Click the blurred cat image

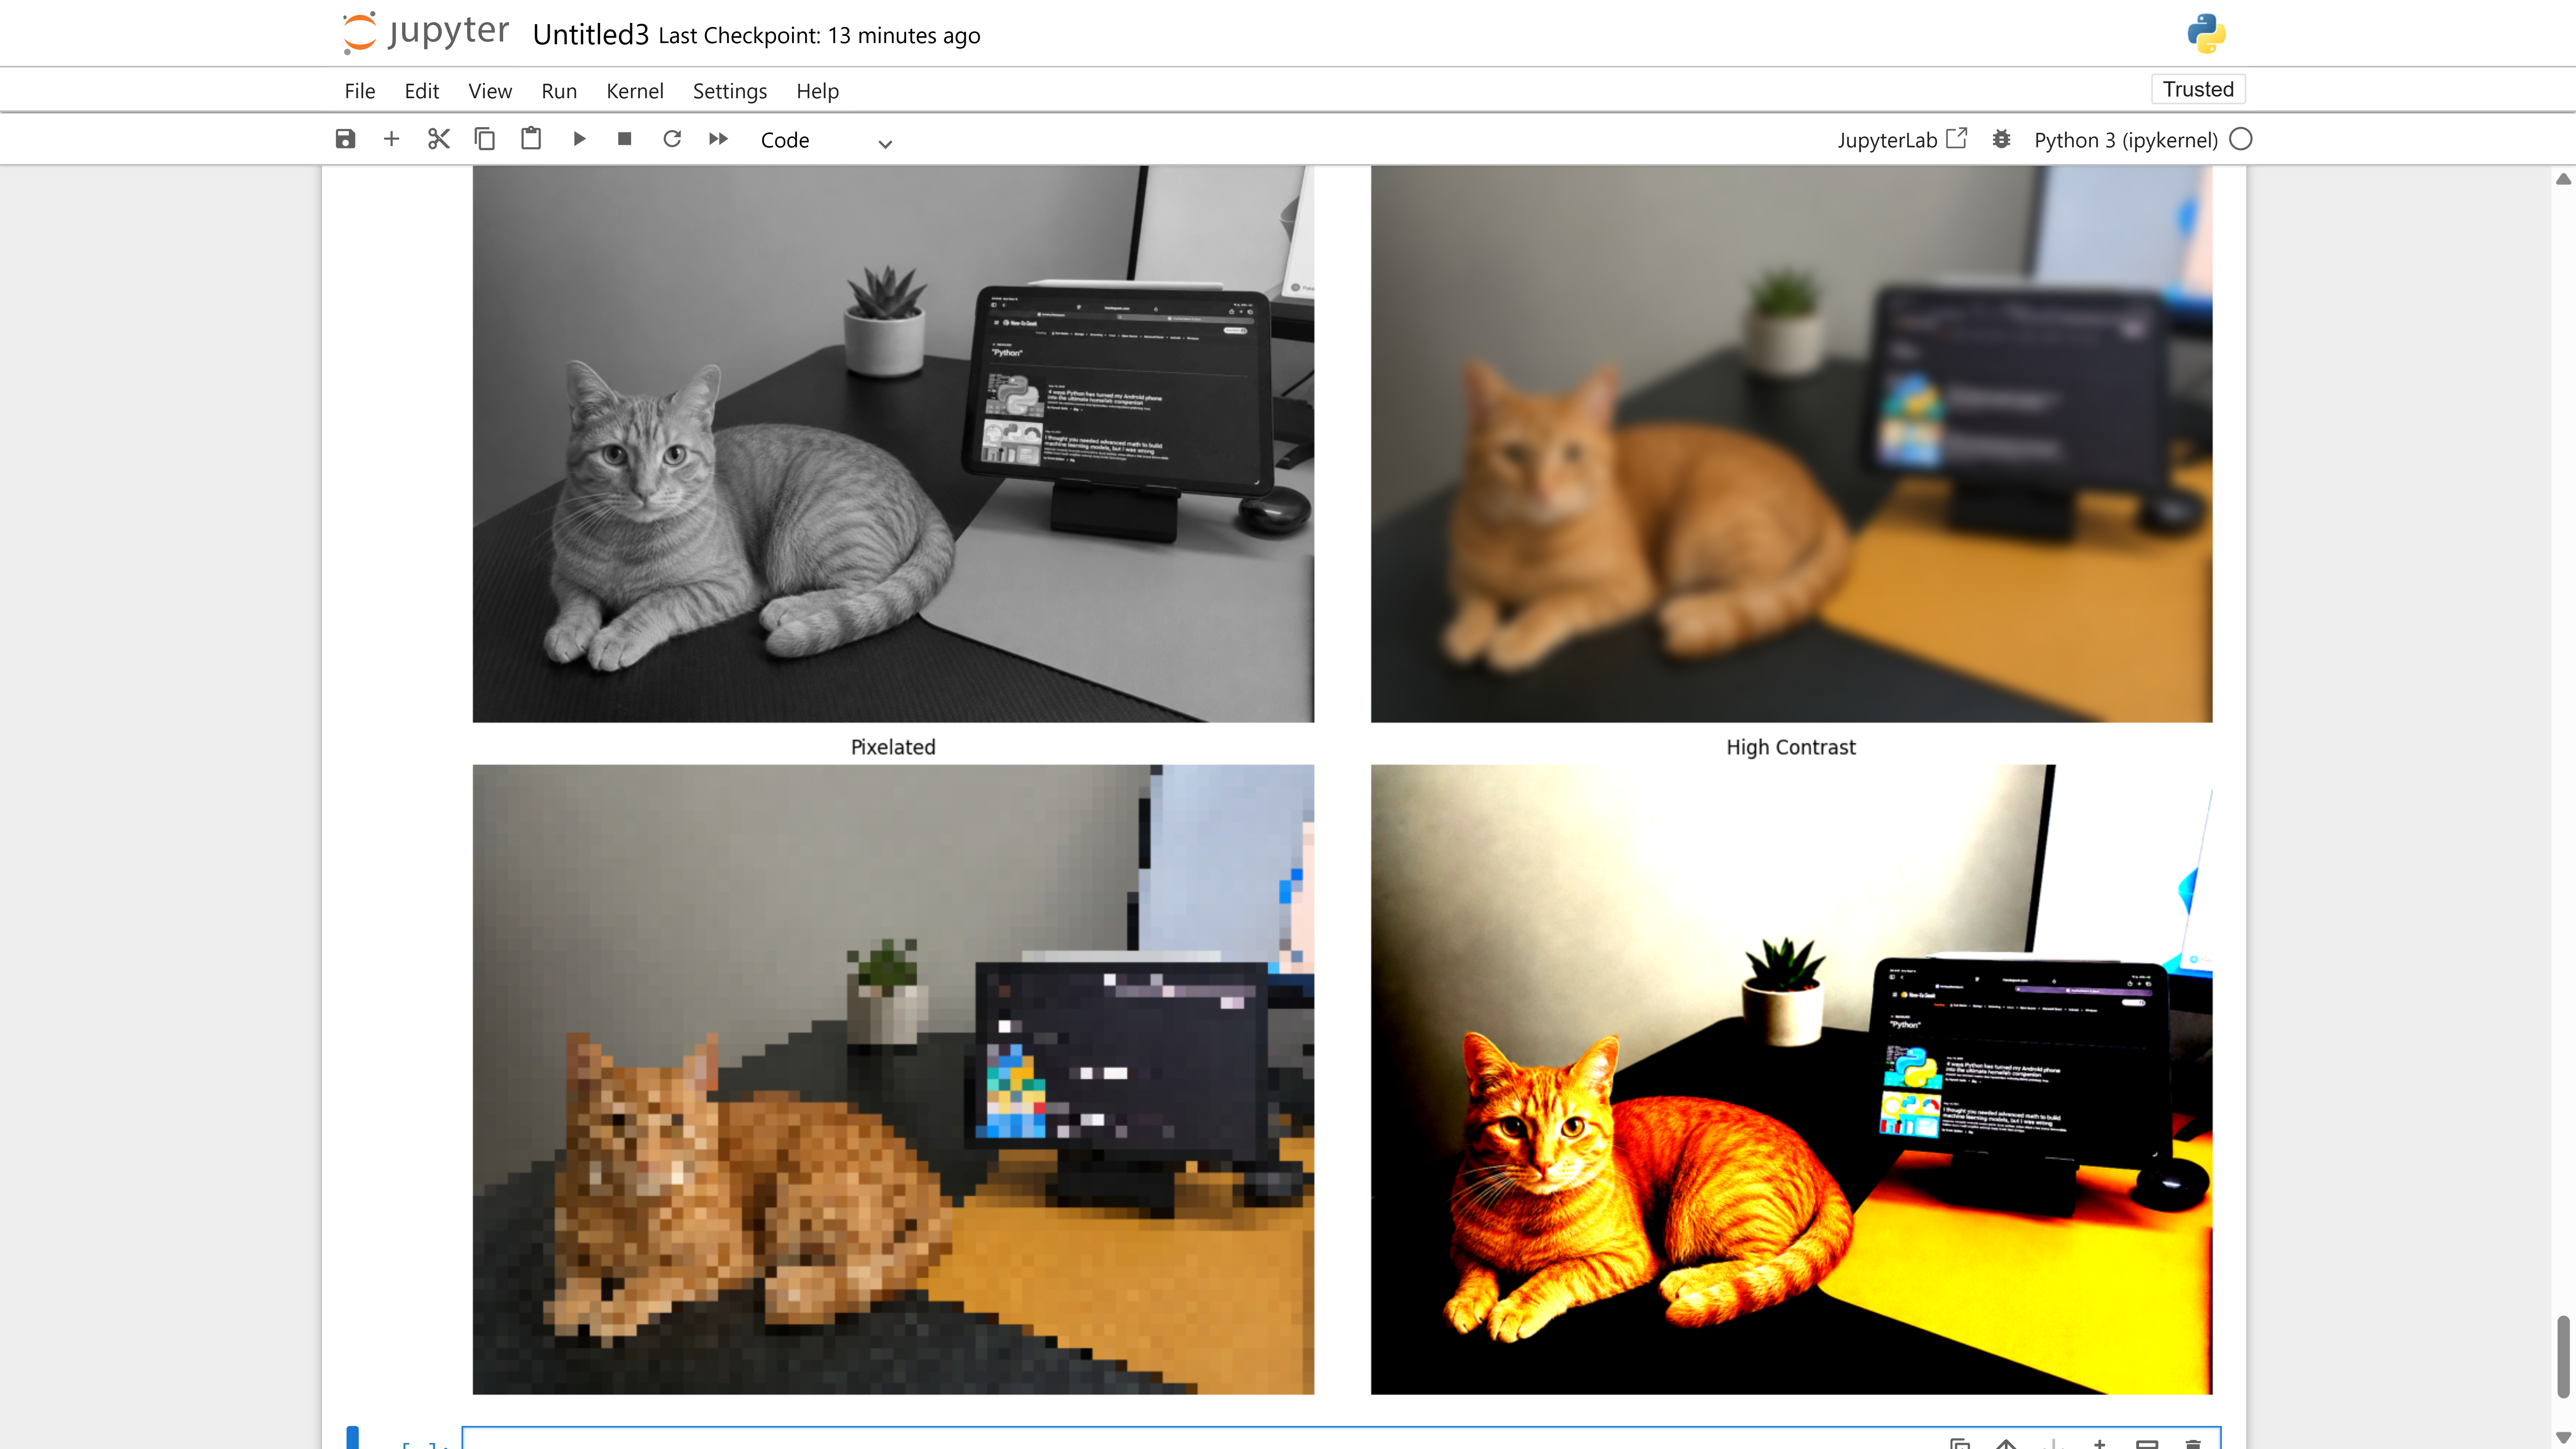[1791, 444]
